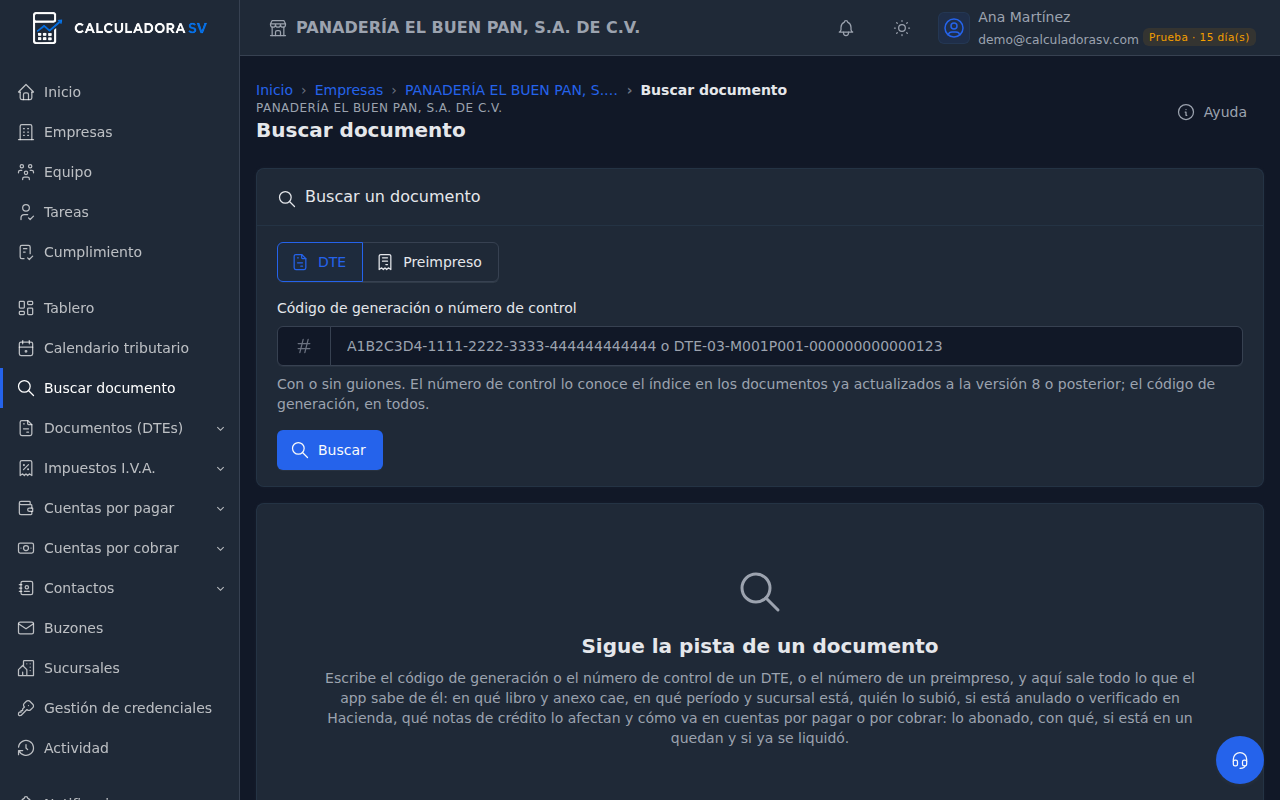Screen dimensions: 1280x800
Task: Open the user profile avatar icon
Action: (x=954, y=28)
